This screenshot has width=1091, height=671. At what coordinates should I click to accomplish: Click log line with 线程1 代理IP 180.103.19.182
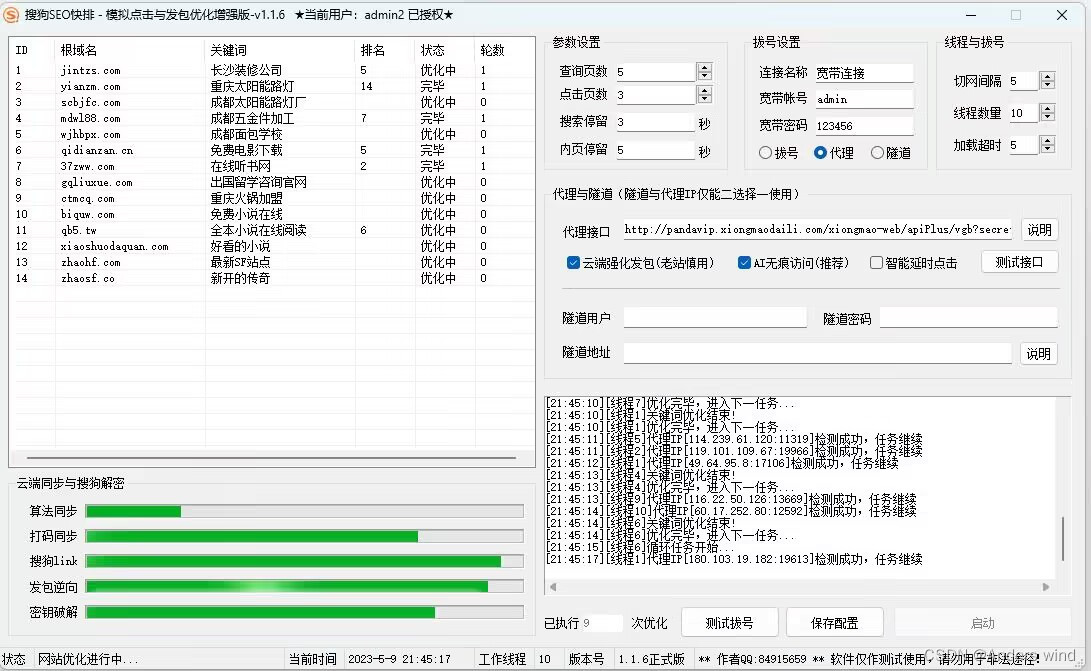click(734, 560)
